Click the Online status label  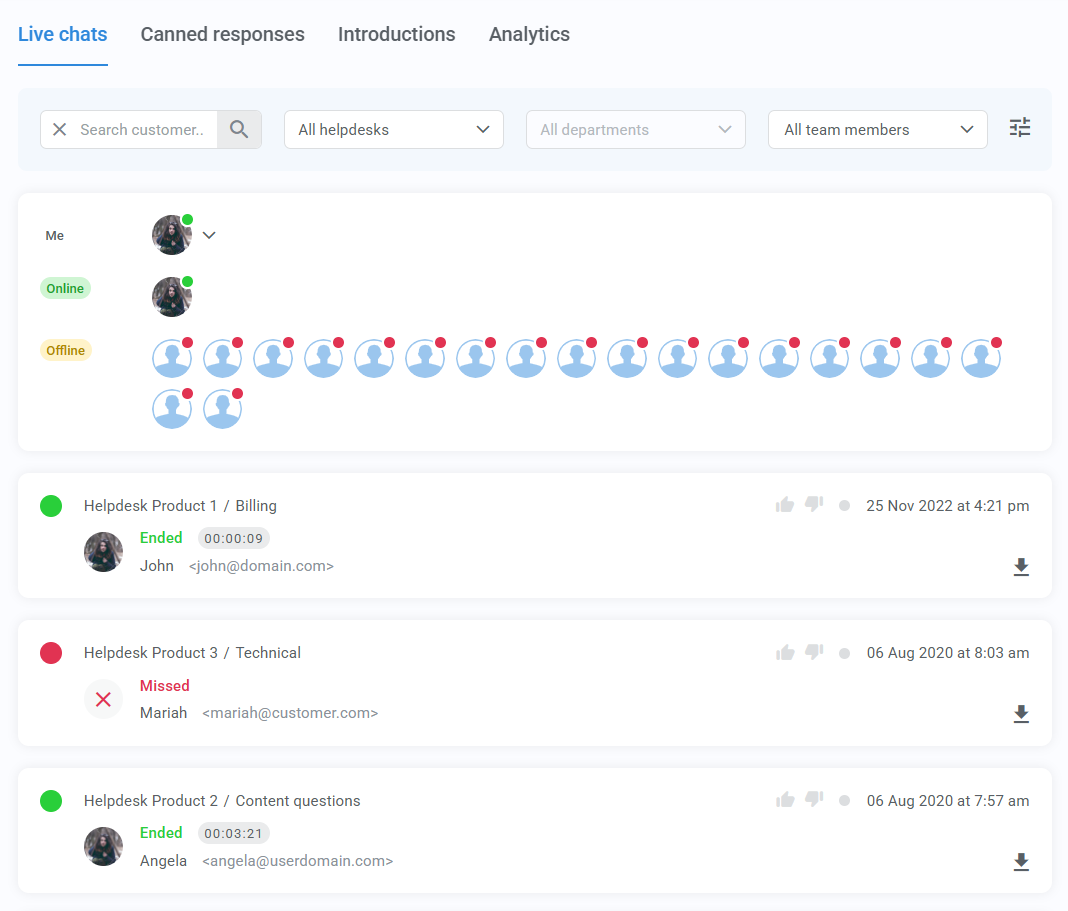tap(65, 288)
